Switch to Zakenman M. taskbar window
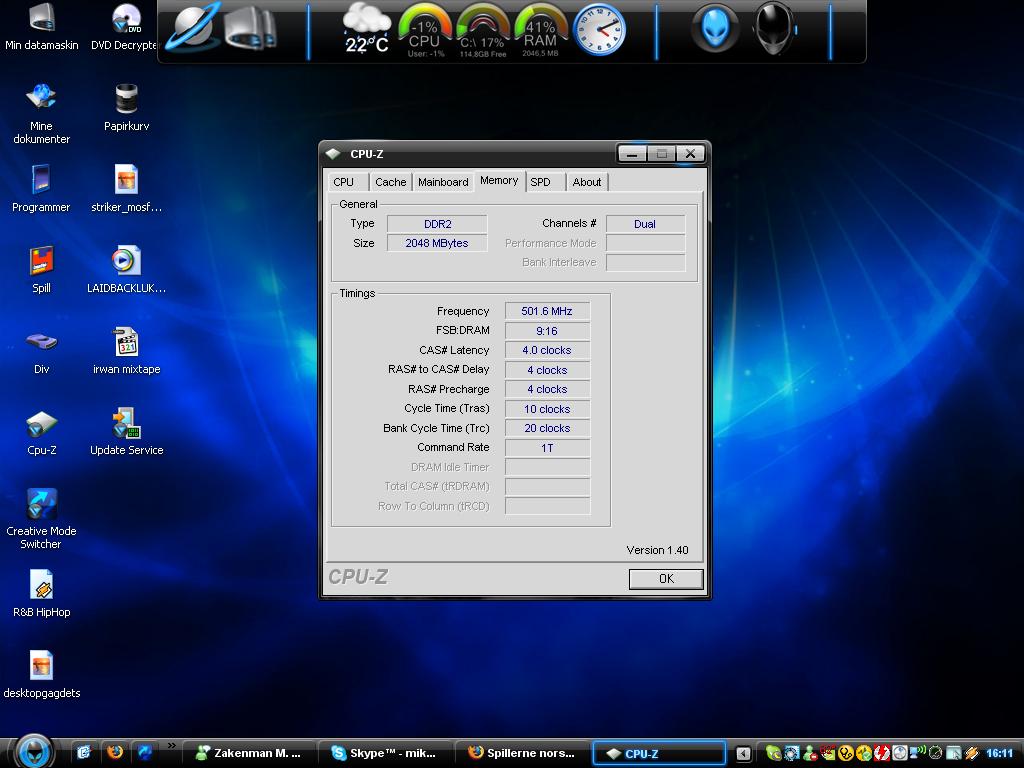Image resolution: width=1024 pixels, height=768 pixels. [249, 753]
